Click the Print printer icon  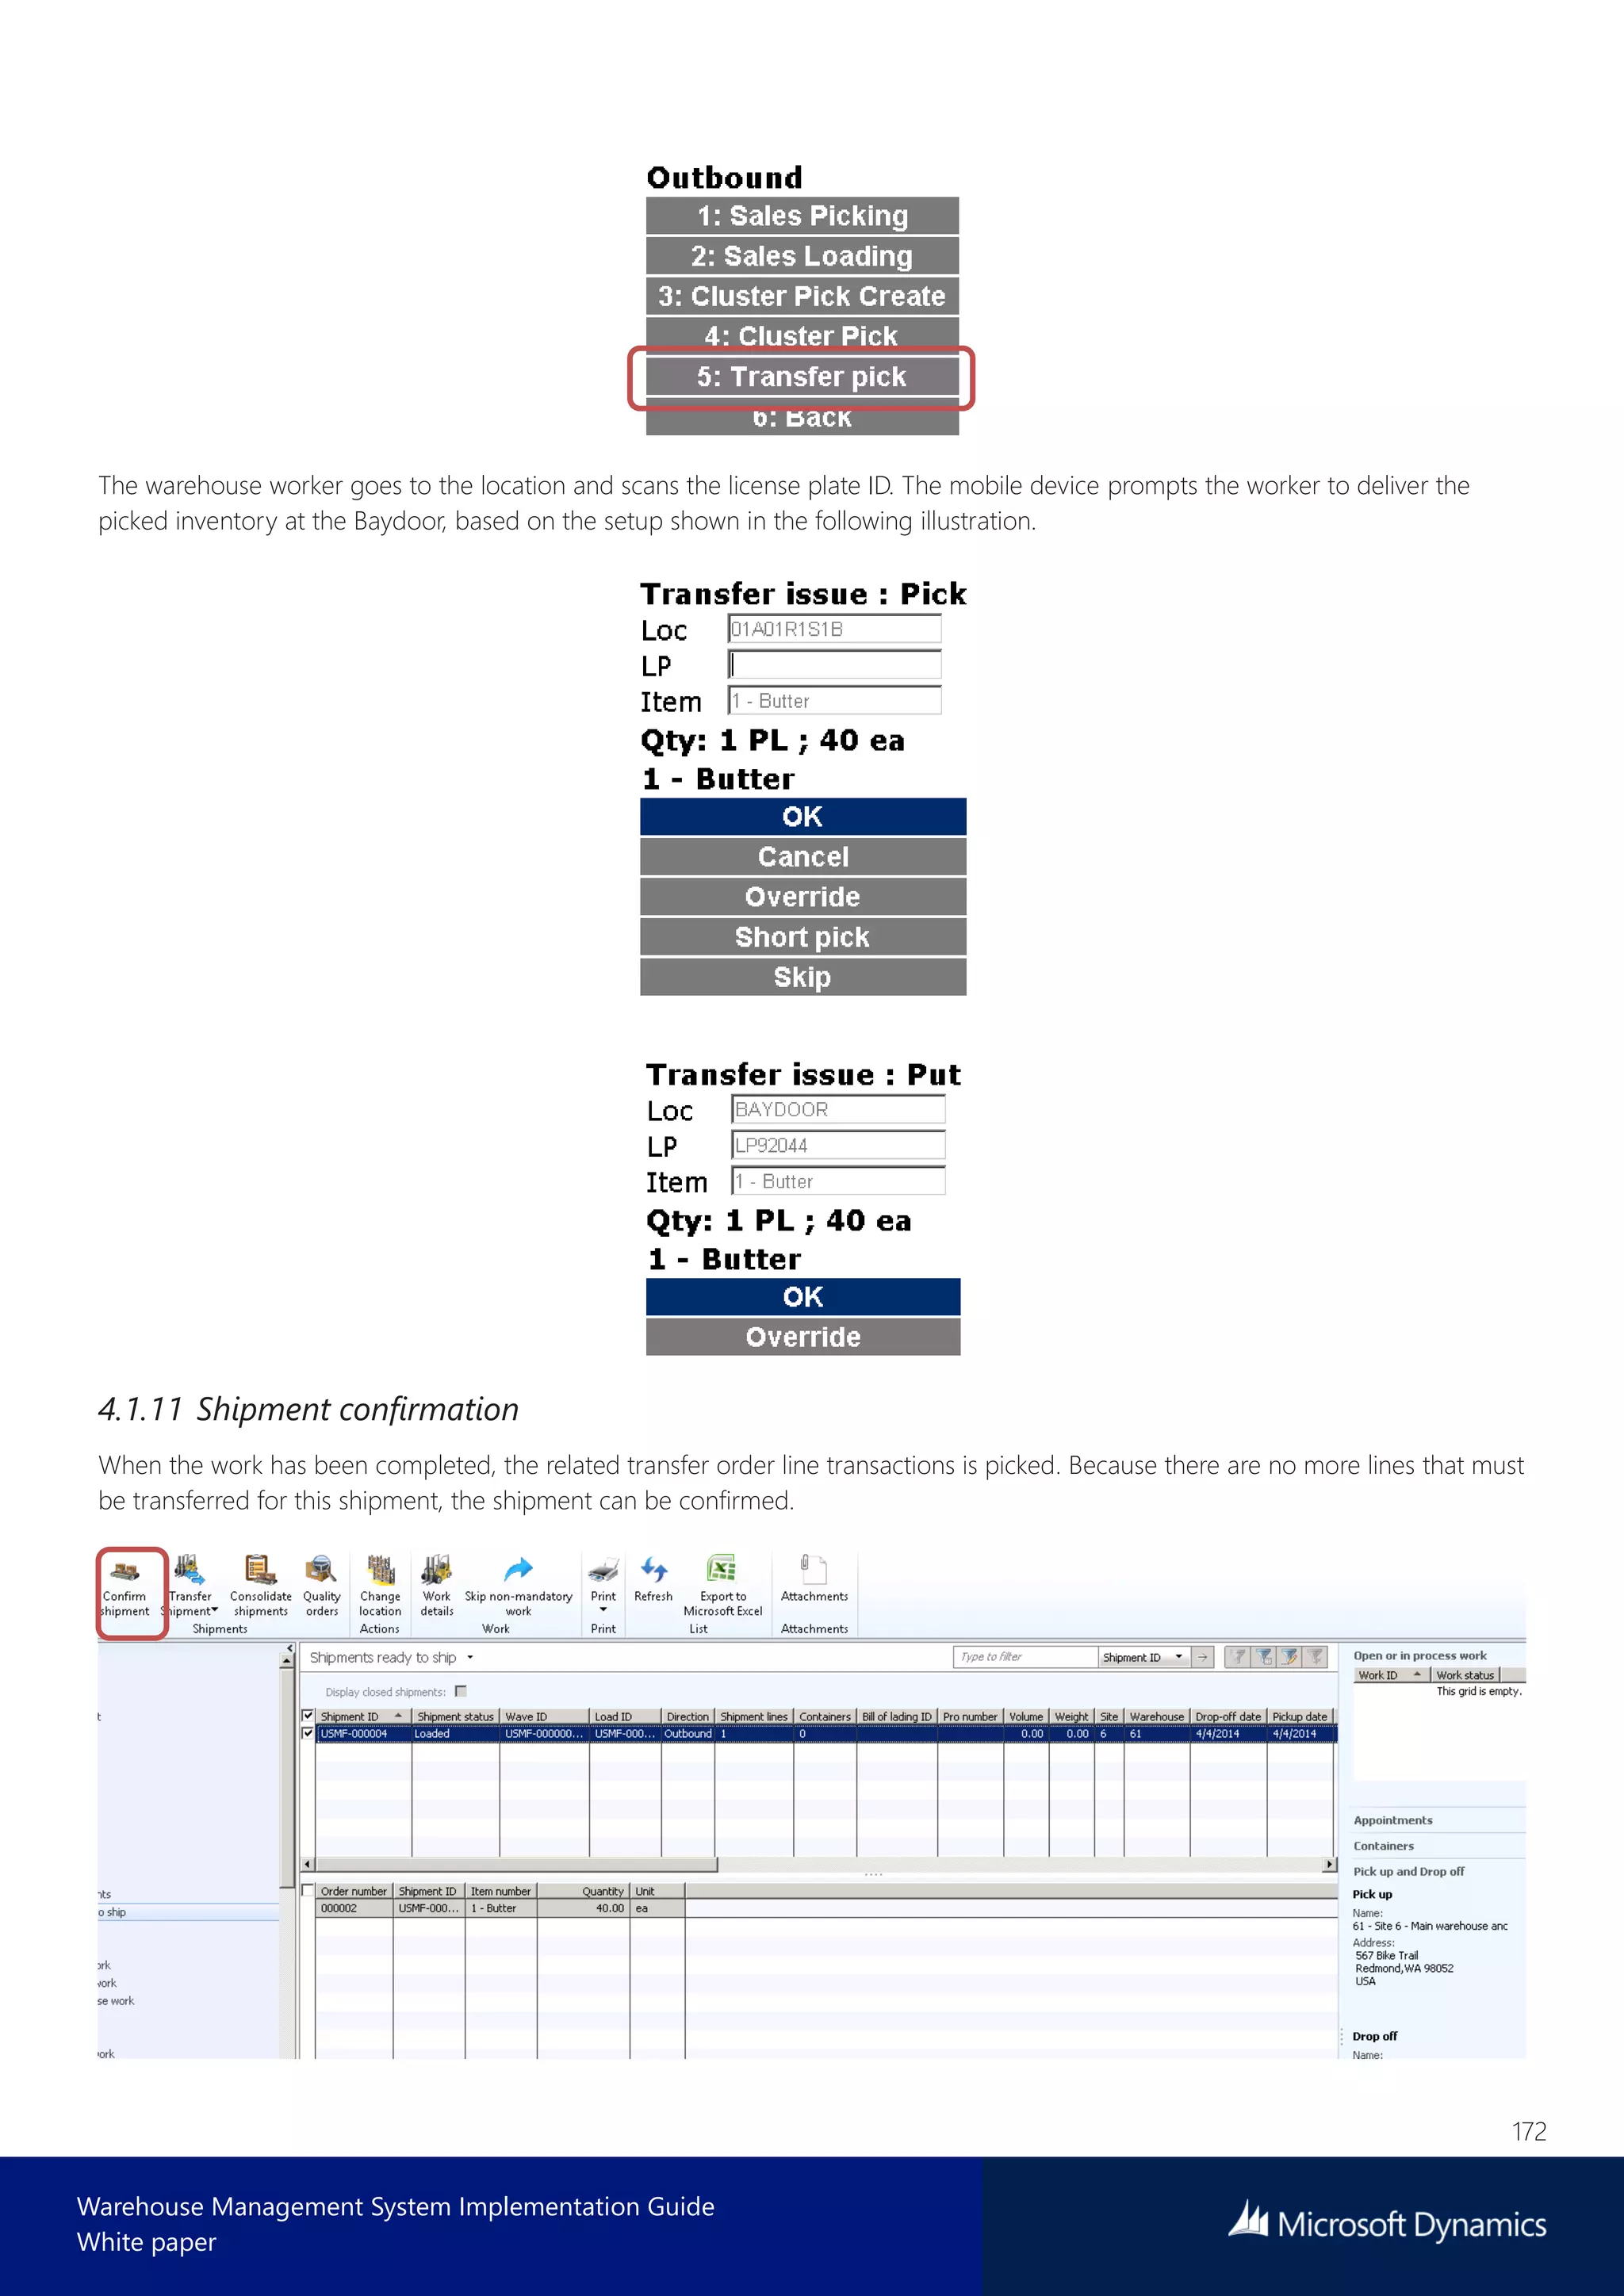click(603, 1569)
